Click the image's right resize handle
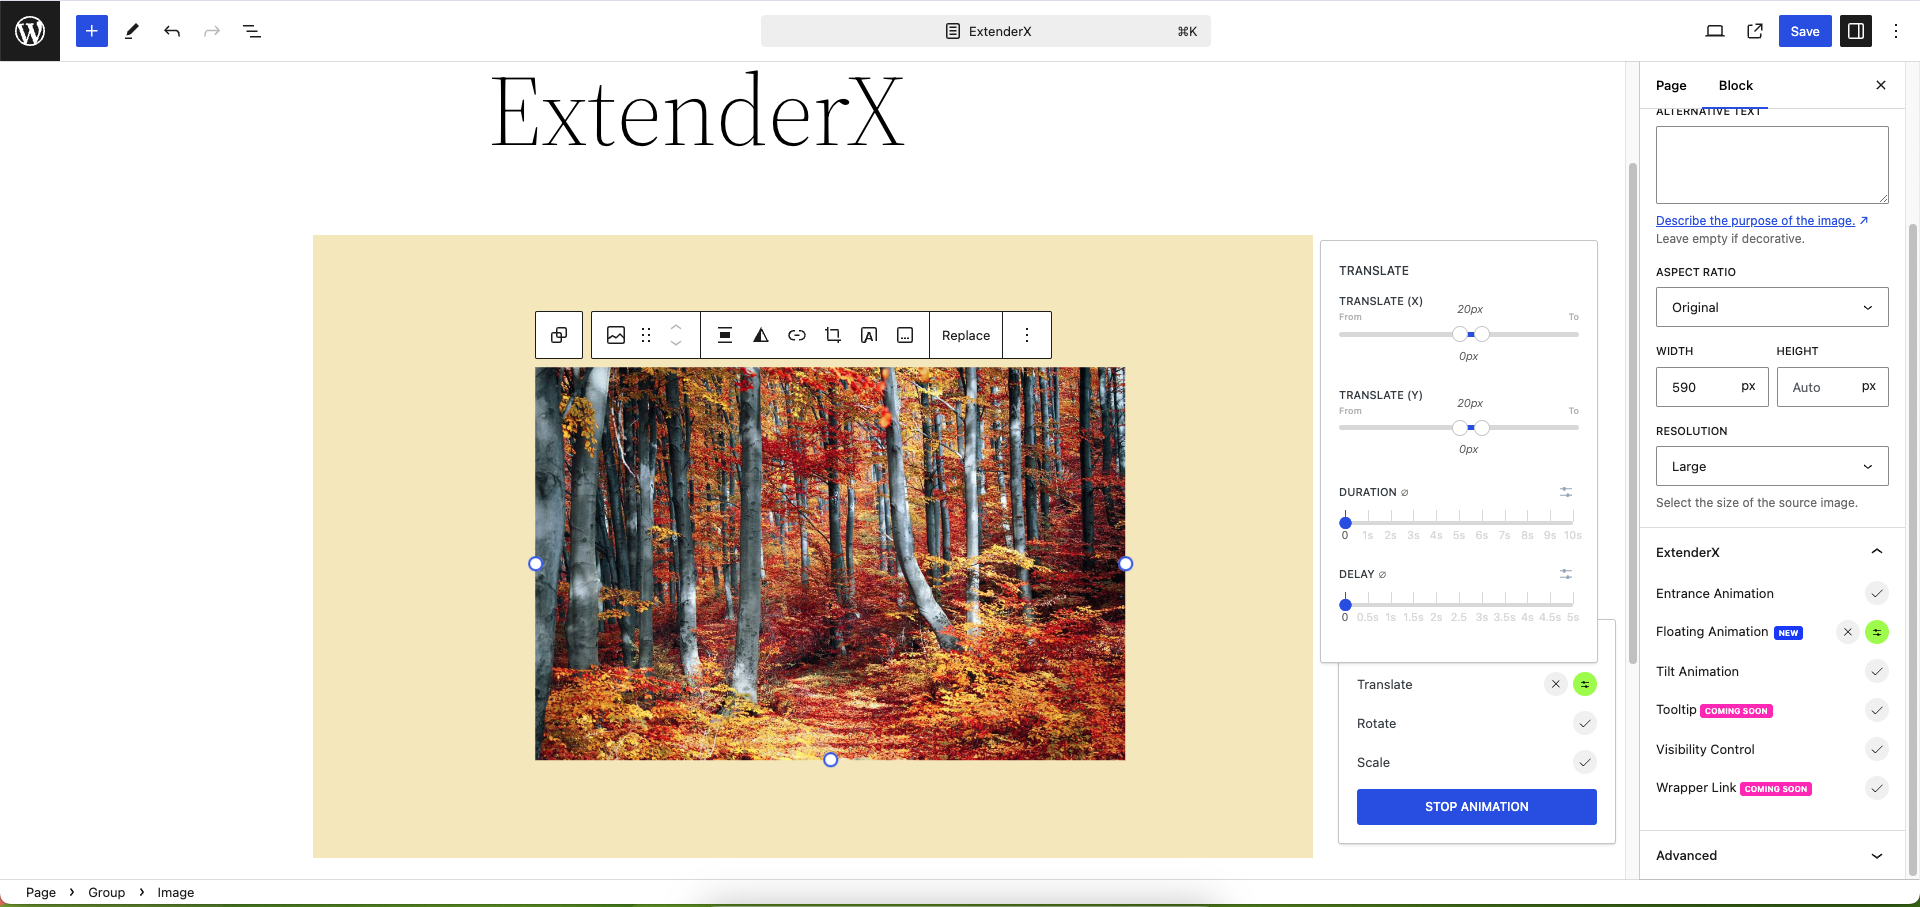 [x=1126, y=564]
